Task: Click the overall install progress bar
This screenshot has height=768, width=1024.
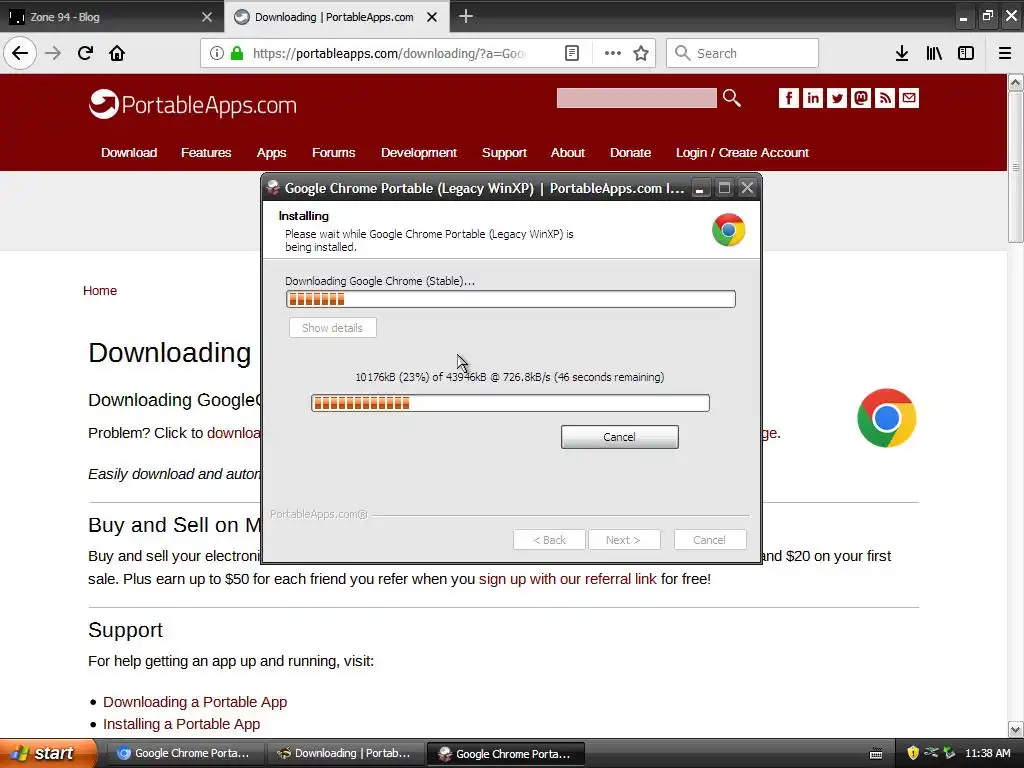Action: point(511,299)
